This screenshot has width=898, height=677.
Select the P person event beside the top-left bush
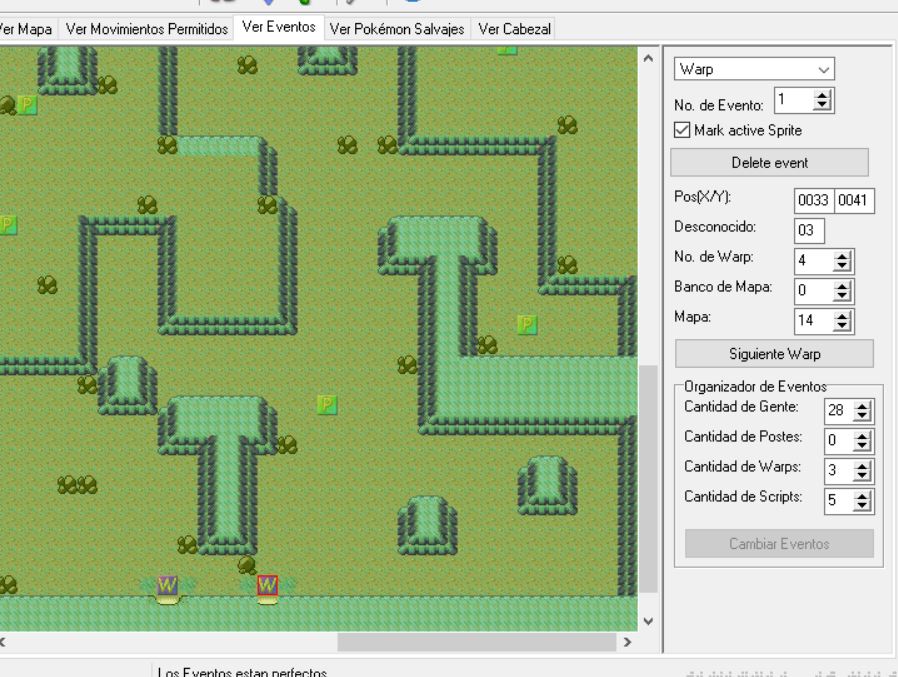pyautogui.click(x=28, y=104)
